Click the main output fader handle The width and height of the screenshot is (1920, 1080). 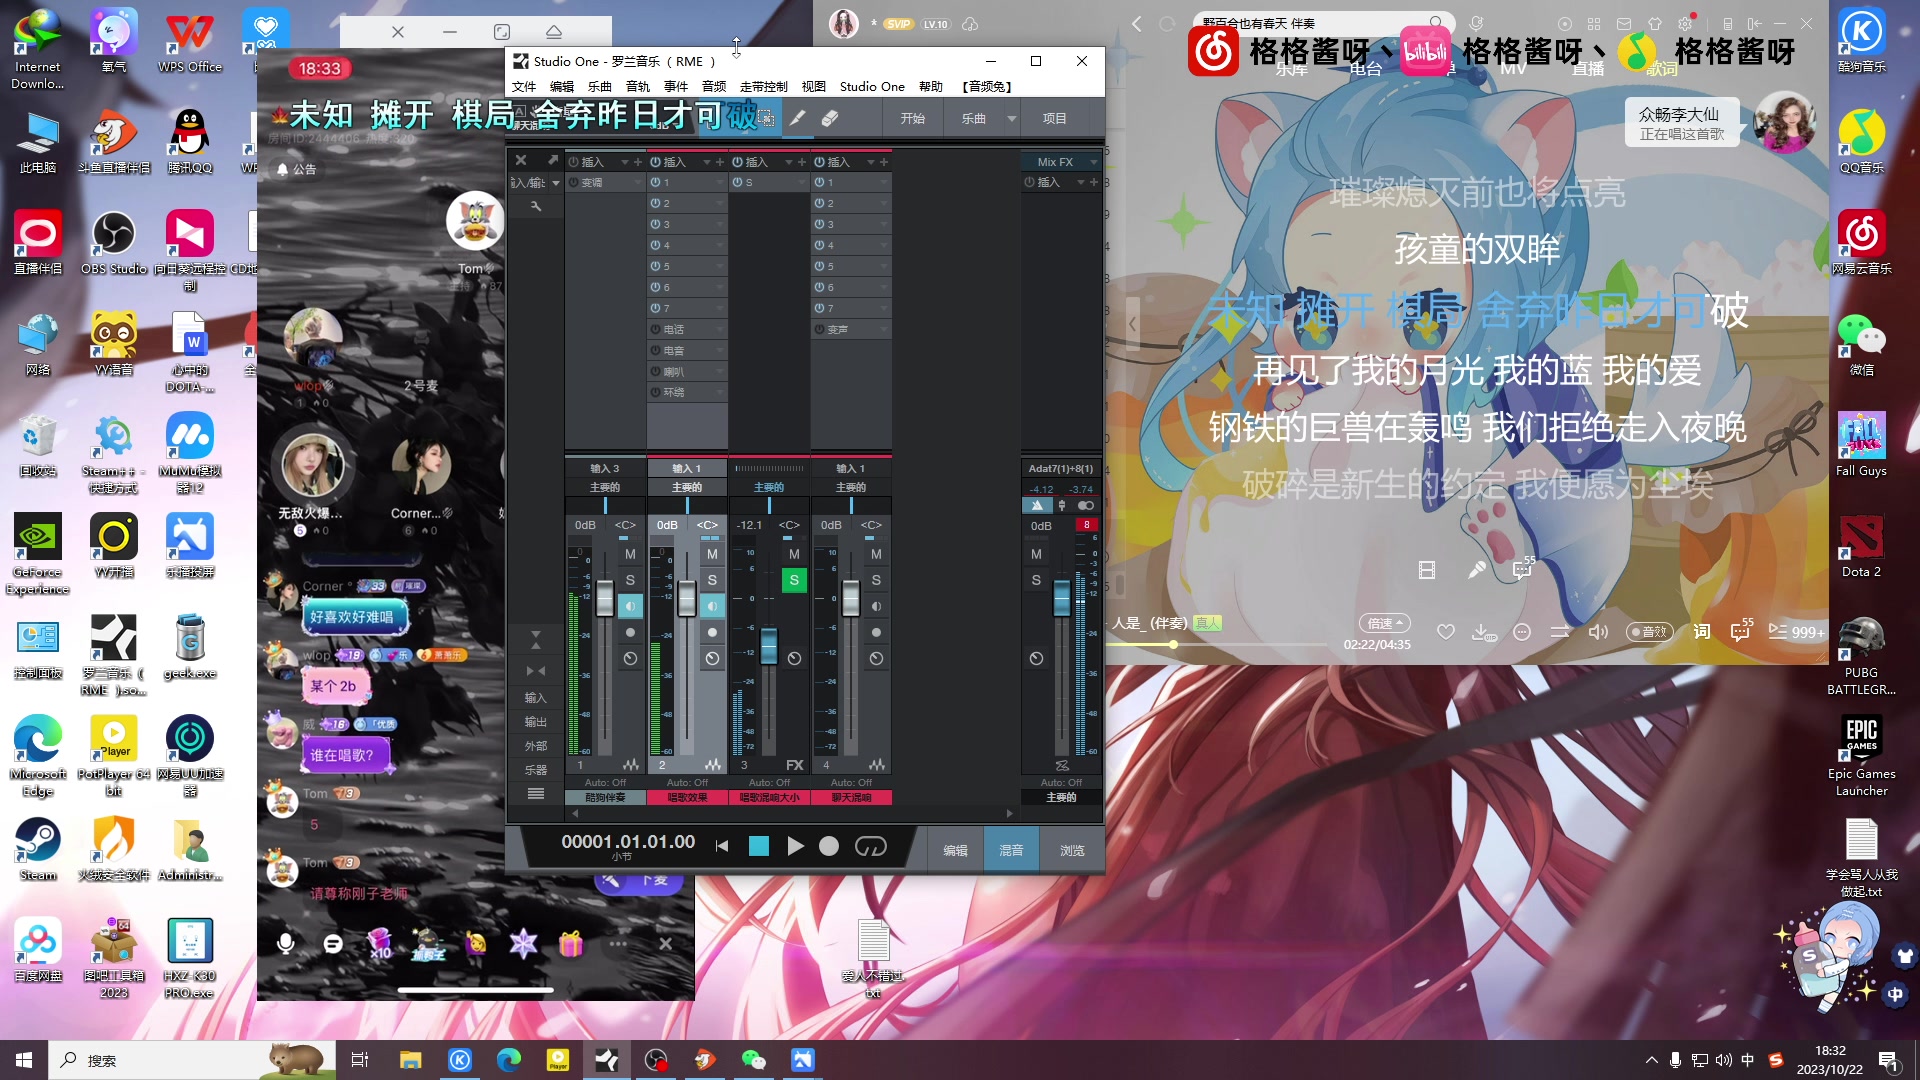click(x=1062, y=598)
